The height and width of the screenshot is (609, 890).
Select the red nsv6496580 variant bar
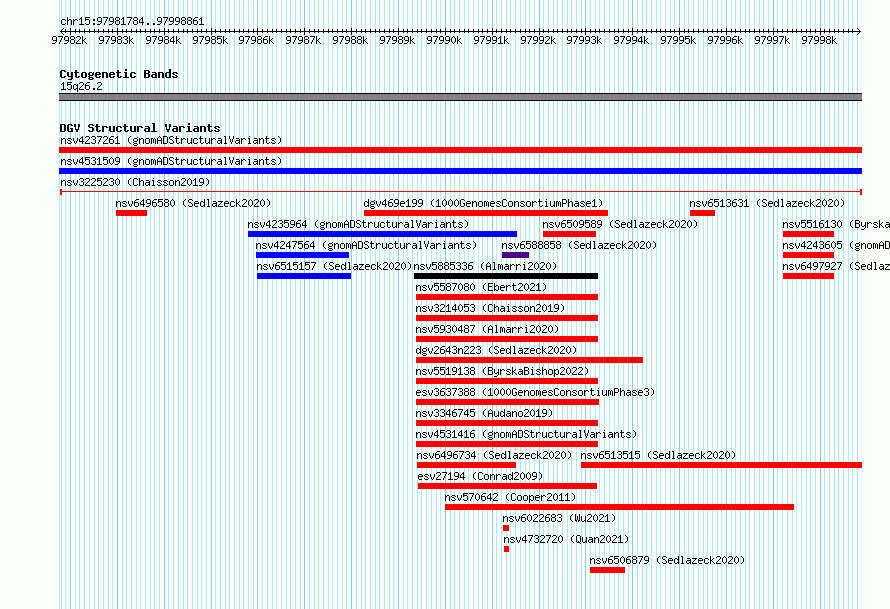click(x=132, y=213)
